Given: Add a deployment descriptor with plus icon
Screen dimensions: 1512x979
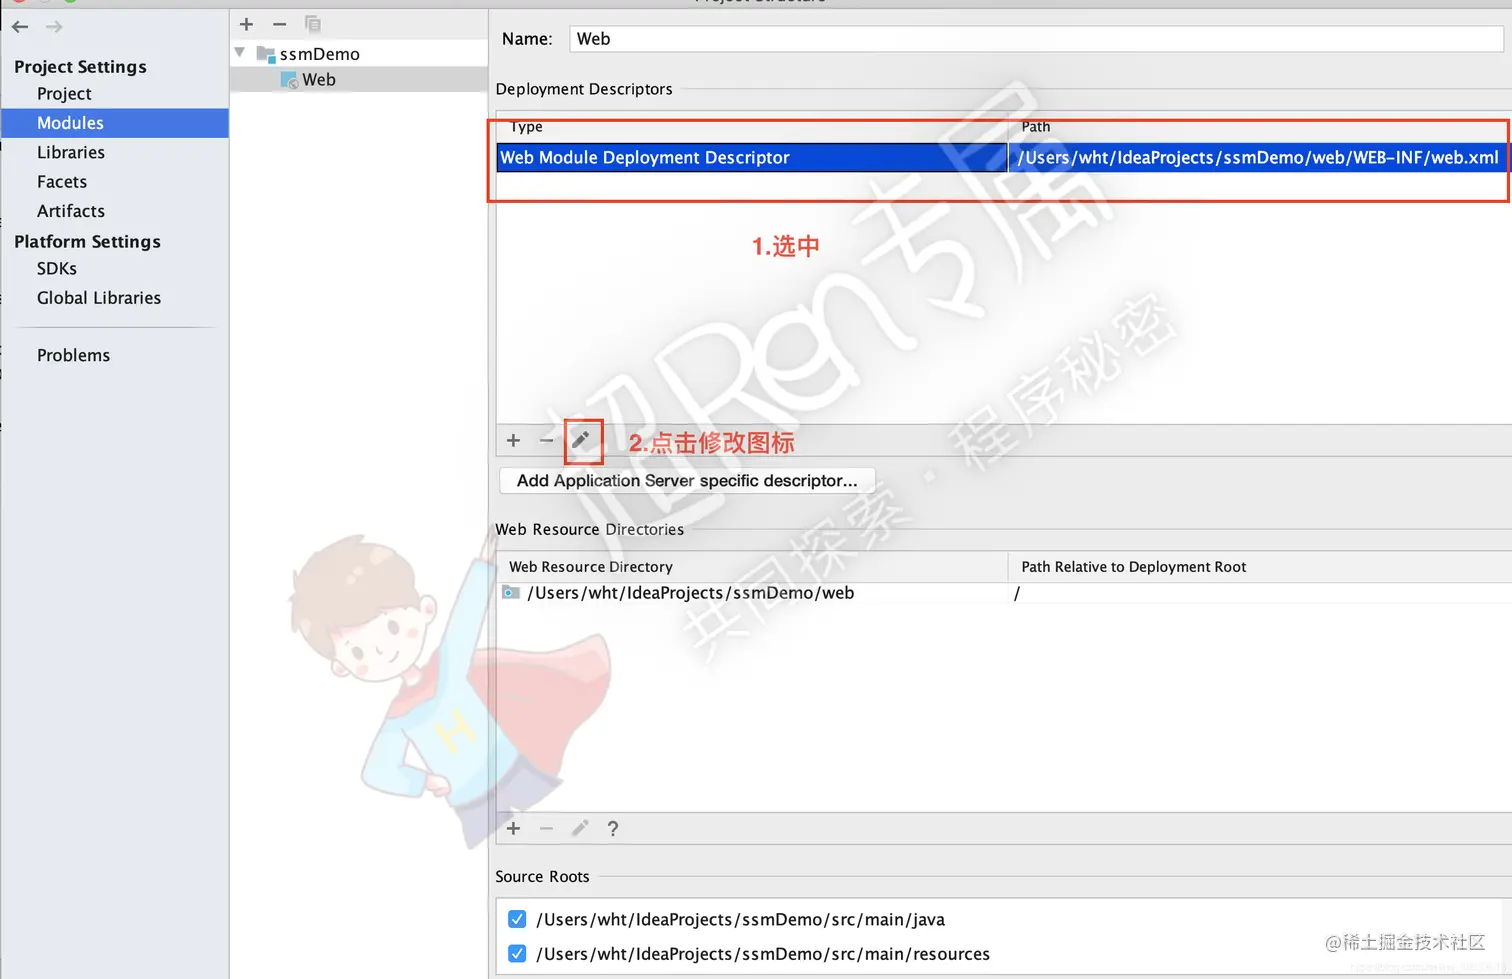Looking at the screenshot, I should pyautogui.click(x=514, y=441).
